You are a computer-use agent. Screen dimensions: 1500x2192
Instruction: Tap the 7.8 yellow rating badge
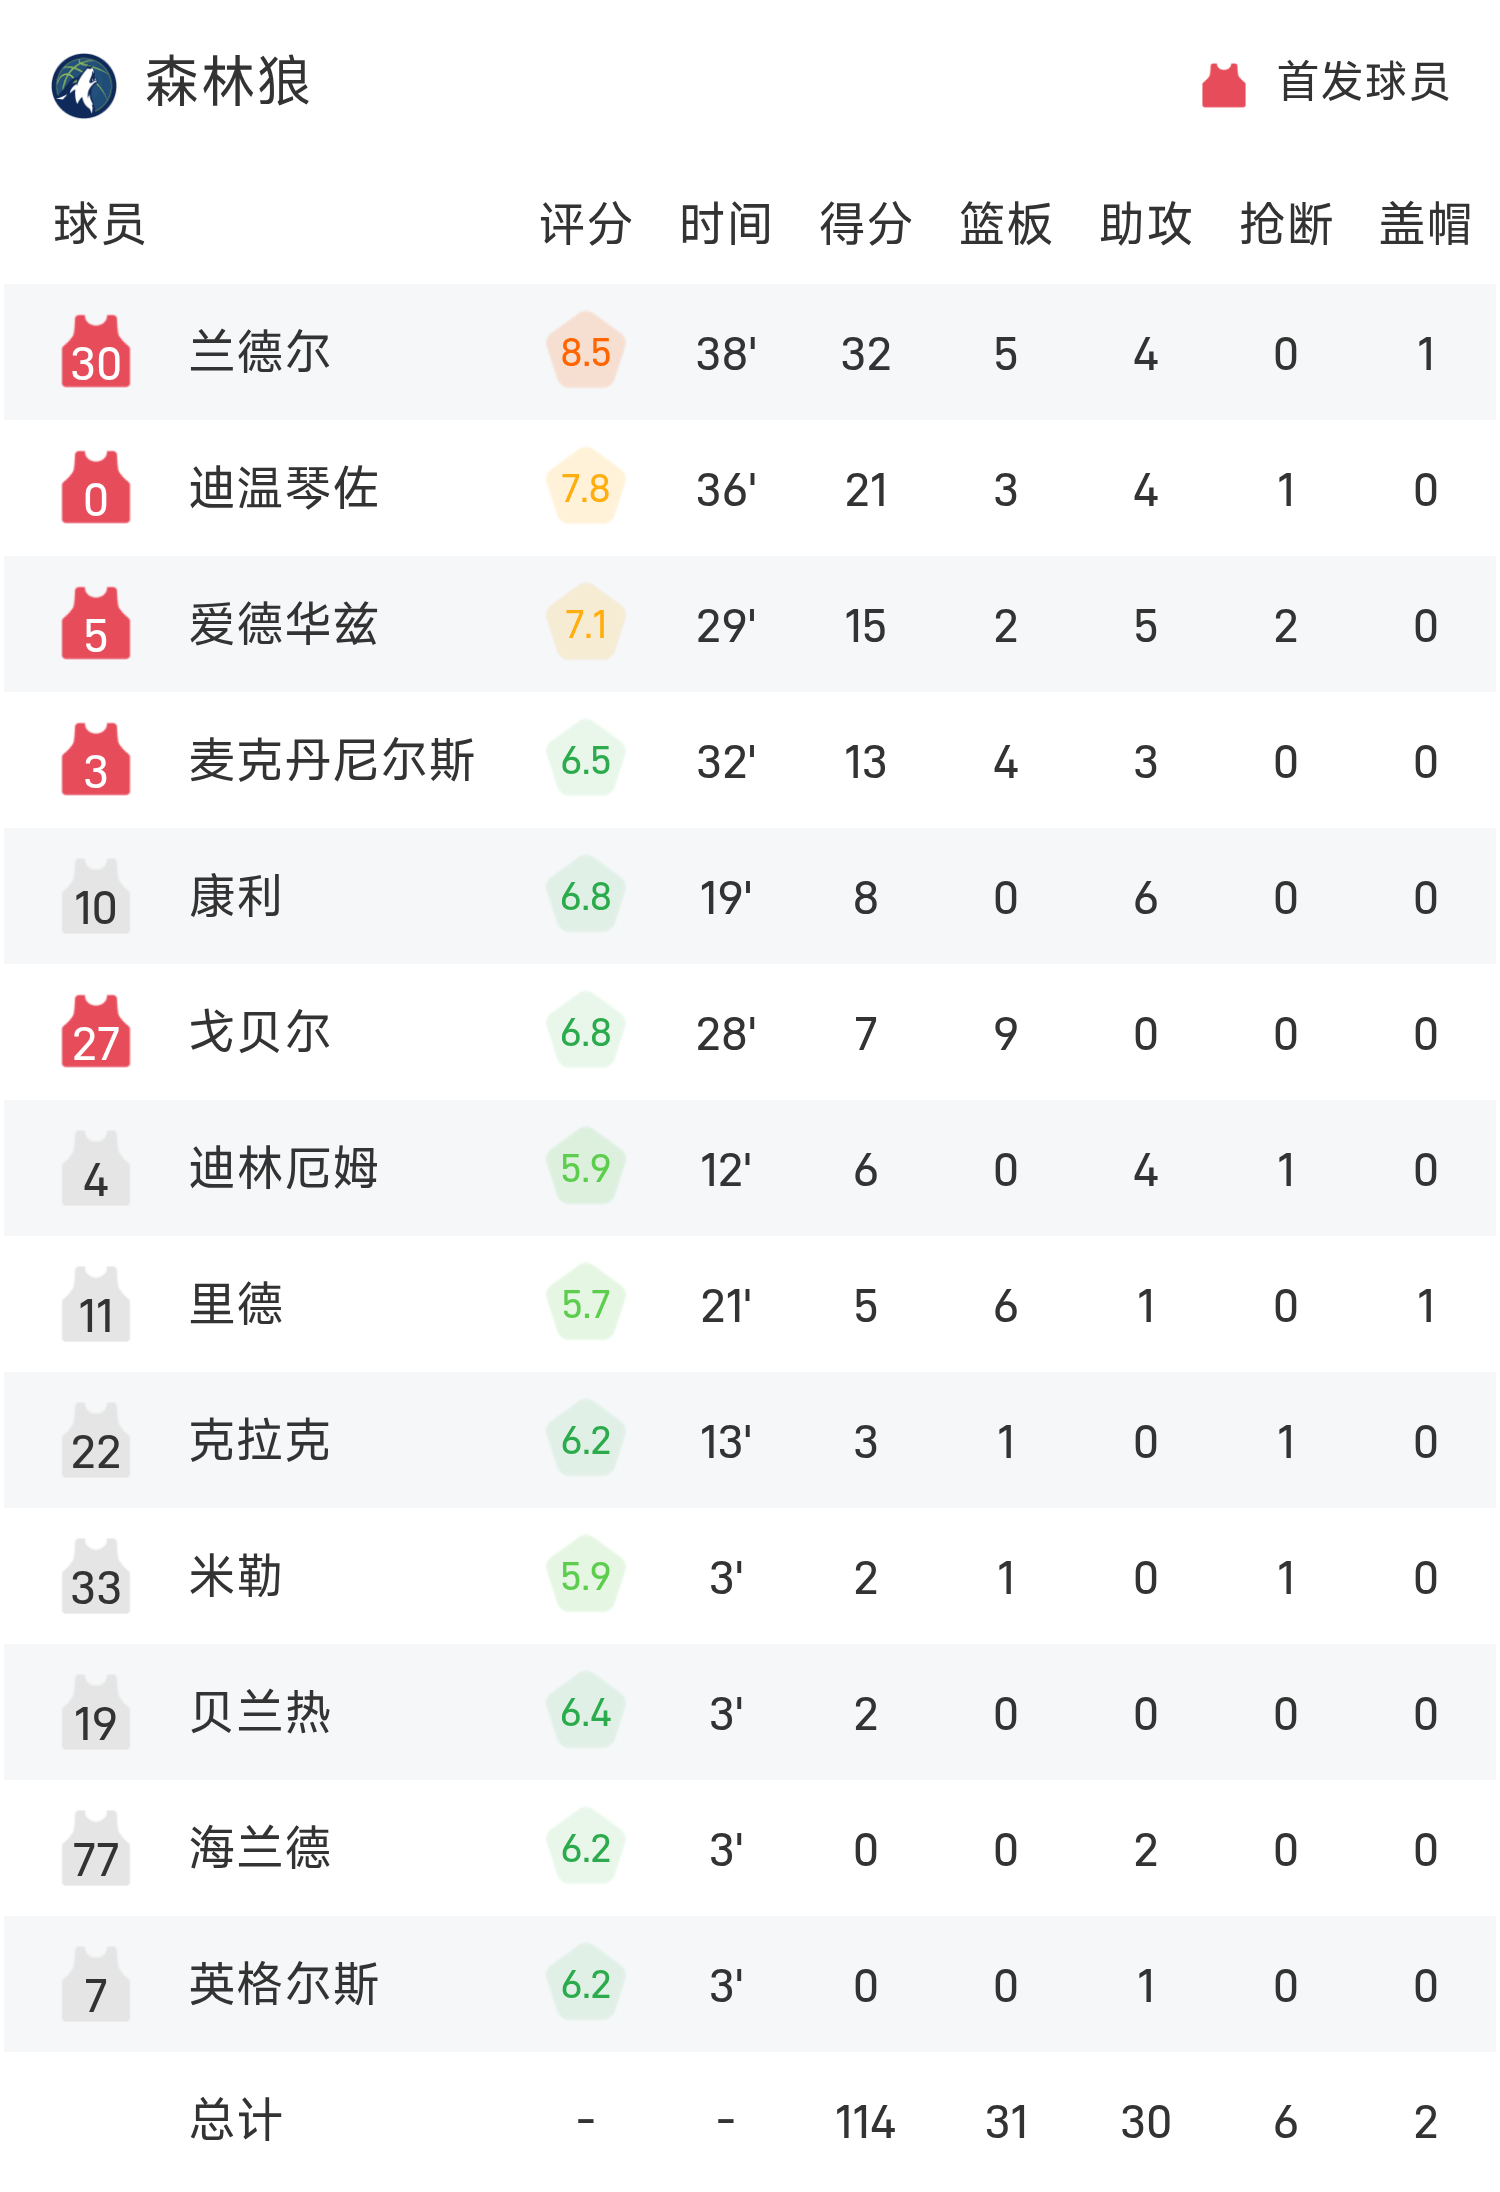click(x=586, y=488)
